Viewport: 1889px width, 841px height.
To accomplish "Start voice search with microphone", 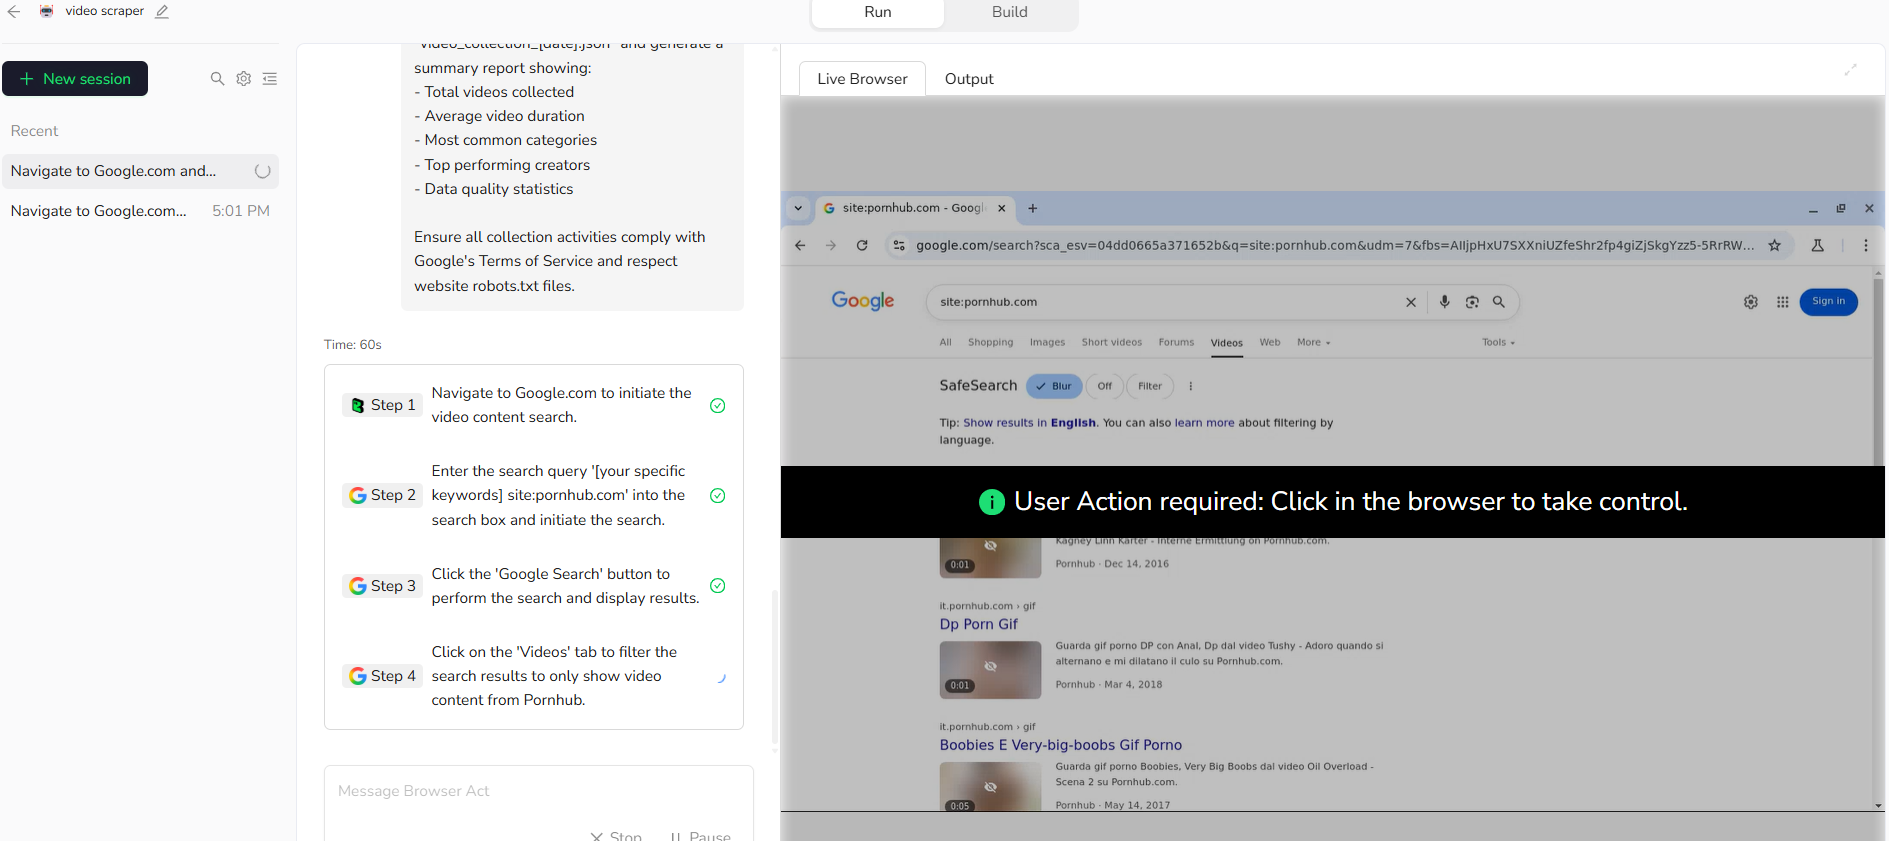I will pyautogui.click(x=1444, y=302).
